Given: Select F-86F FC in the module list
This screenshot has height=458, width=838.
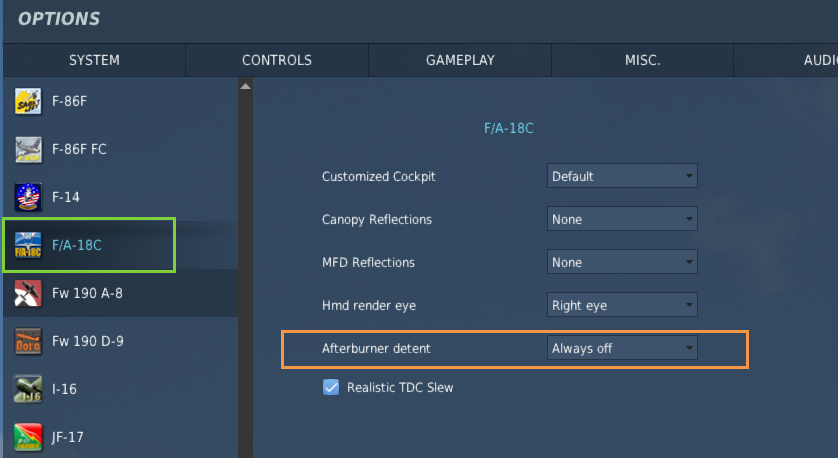Looking at the screenshot, I should click(x=120, y=149).
